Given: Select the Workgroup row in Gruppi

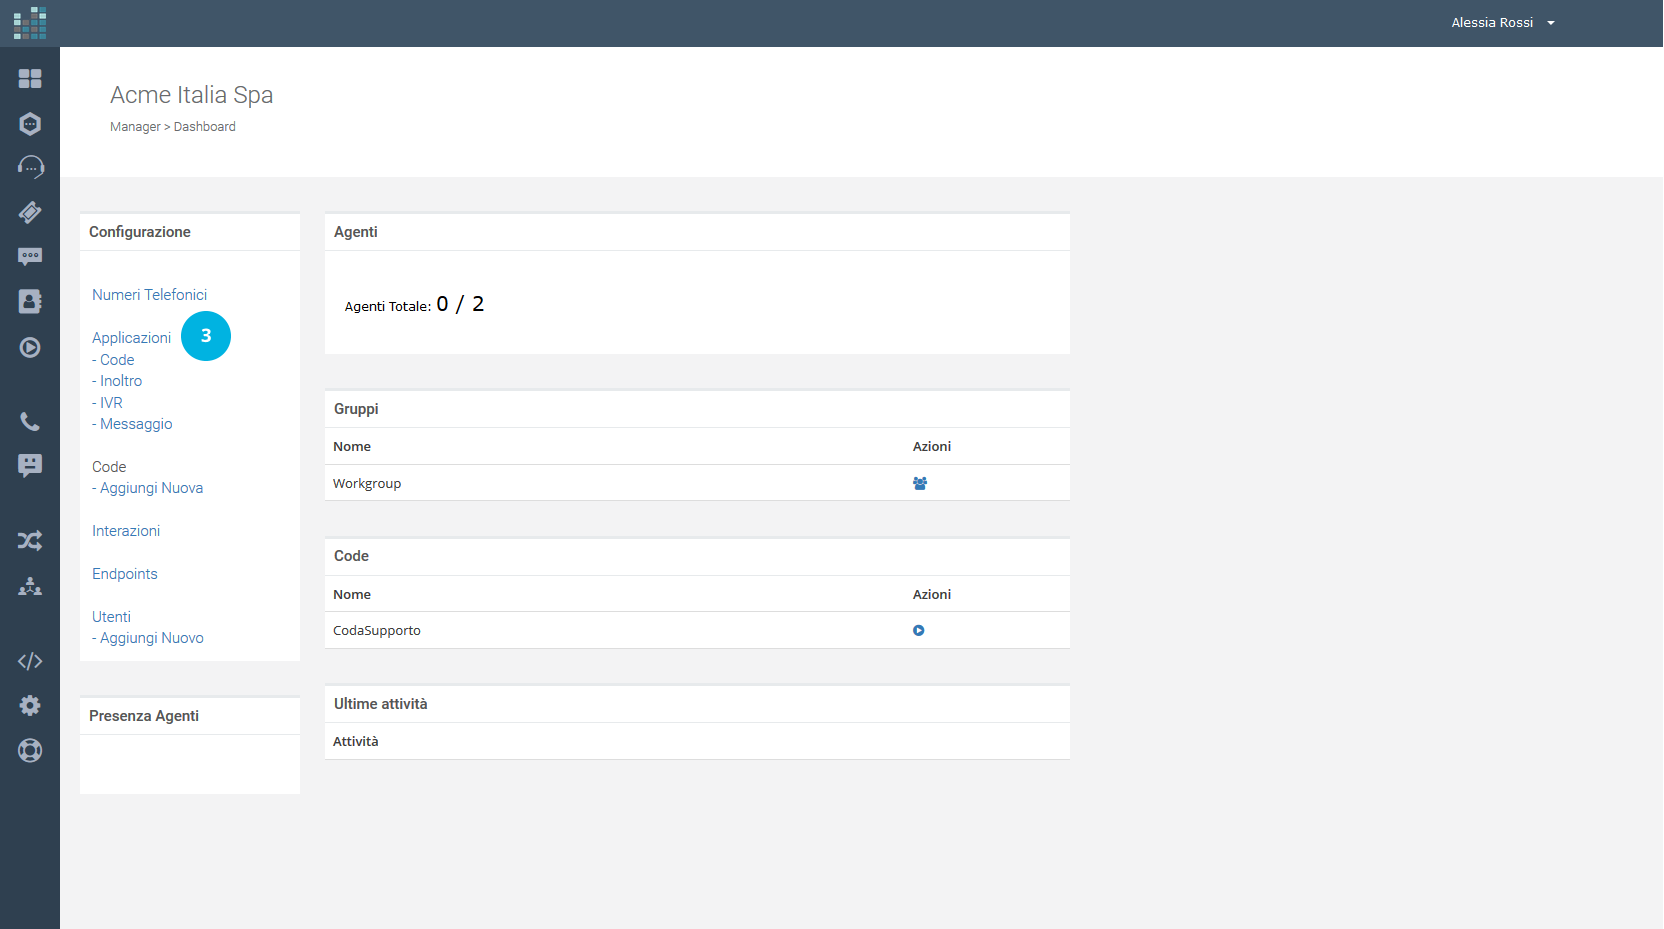Looking at the screenshot, I should [697, 483].
